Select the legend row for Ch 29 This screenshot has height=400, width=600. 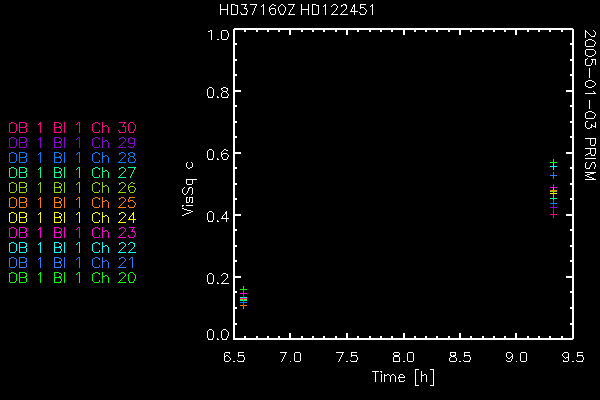pyautogui.click(x=72, y=142)
